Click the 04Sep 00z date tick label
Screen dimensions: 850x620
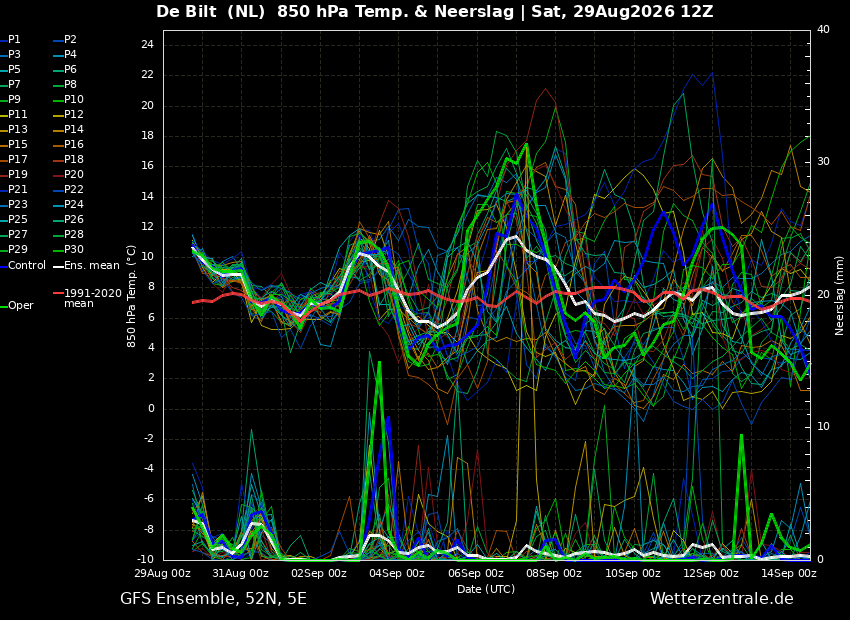396,573
